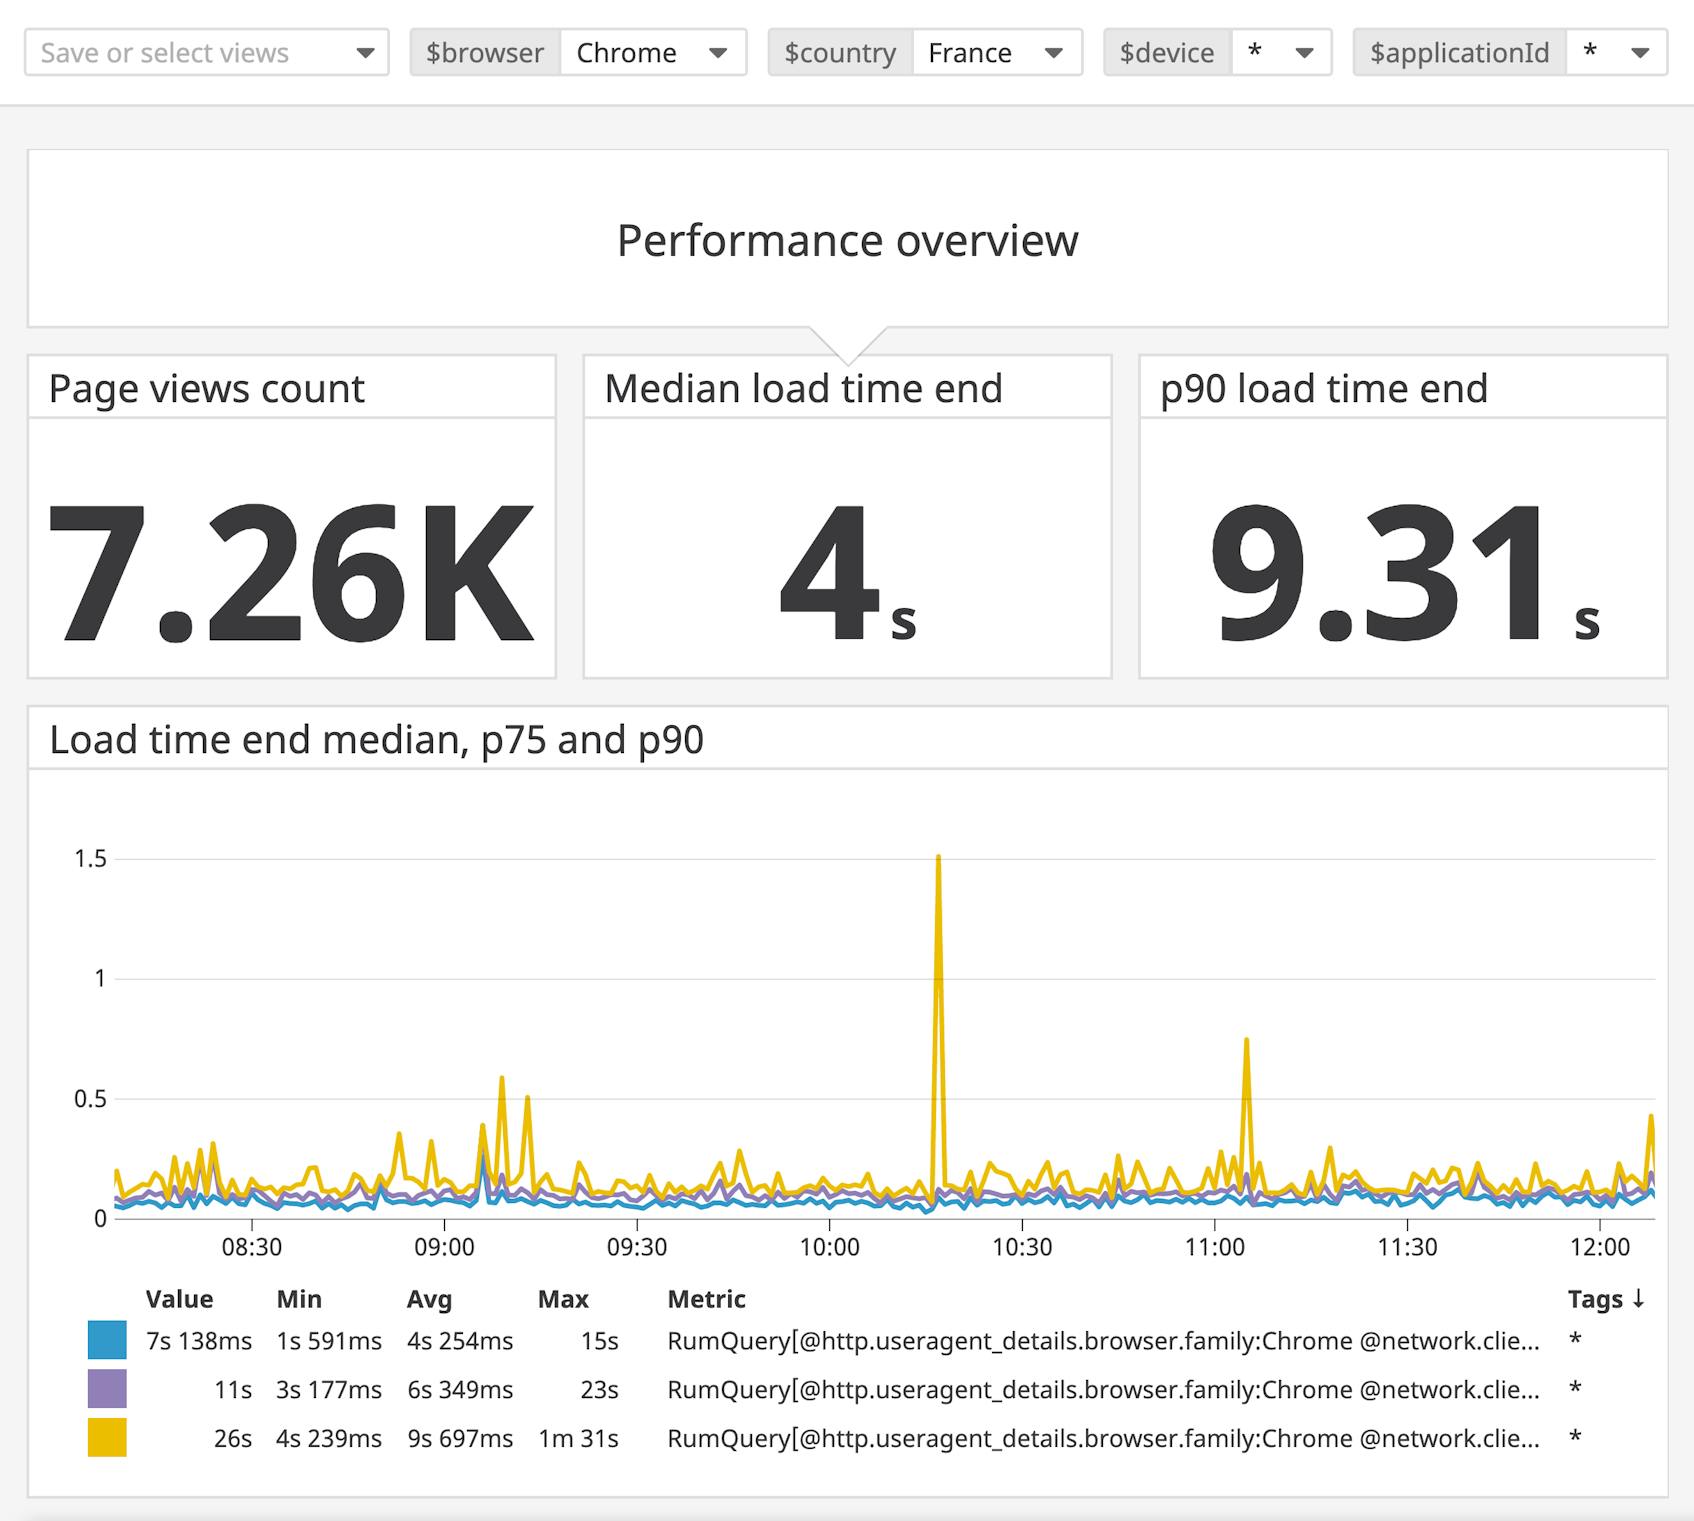Click the Metric column header
The image size is (1694, 1521).
click(x=706, y=1299)
